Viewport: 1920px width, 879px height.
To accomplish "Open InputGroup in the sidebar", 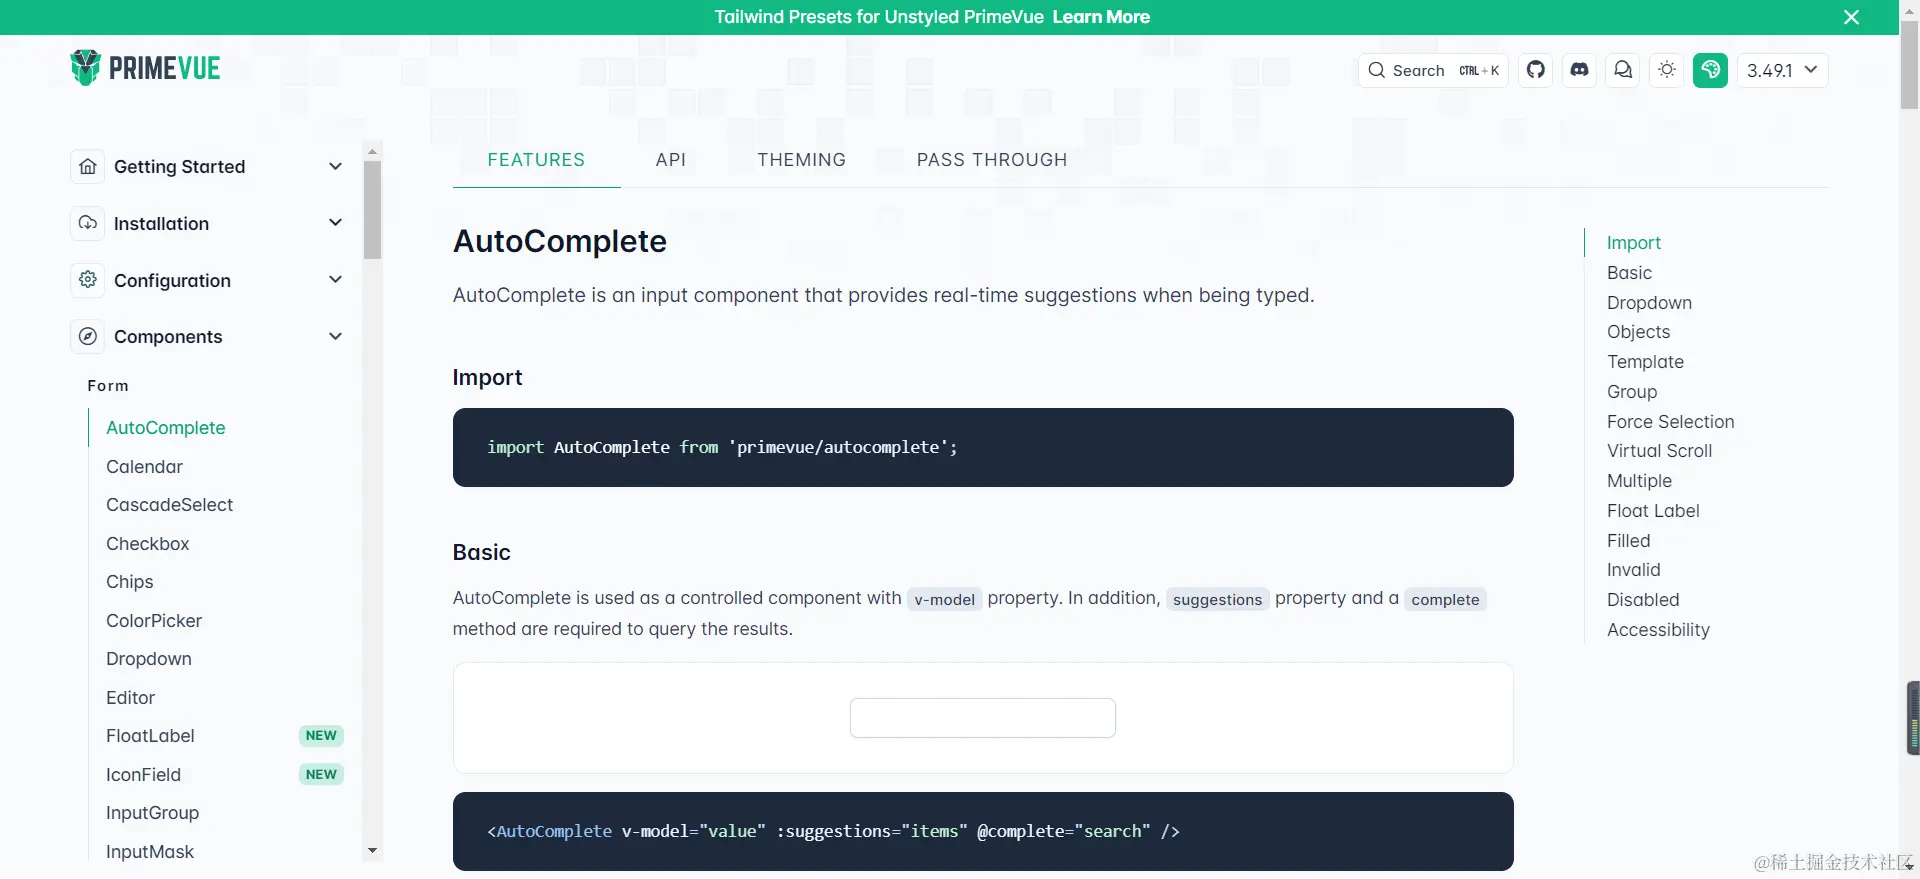I will pyautogui.click(x=153, y=813).
